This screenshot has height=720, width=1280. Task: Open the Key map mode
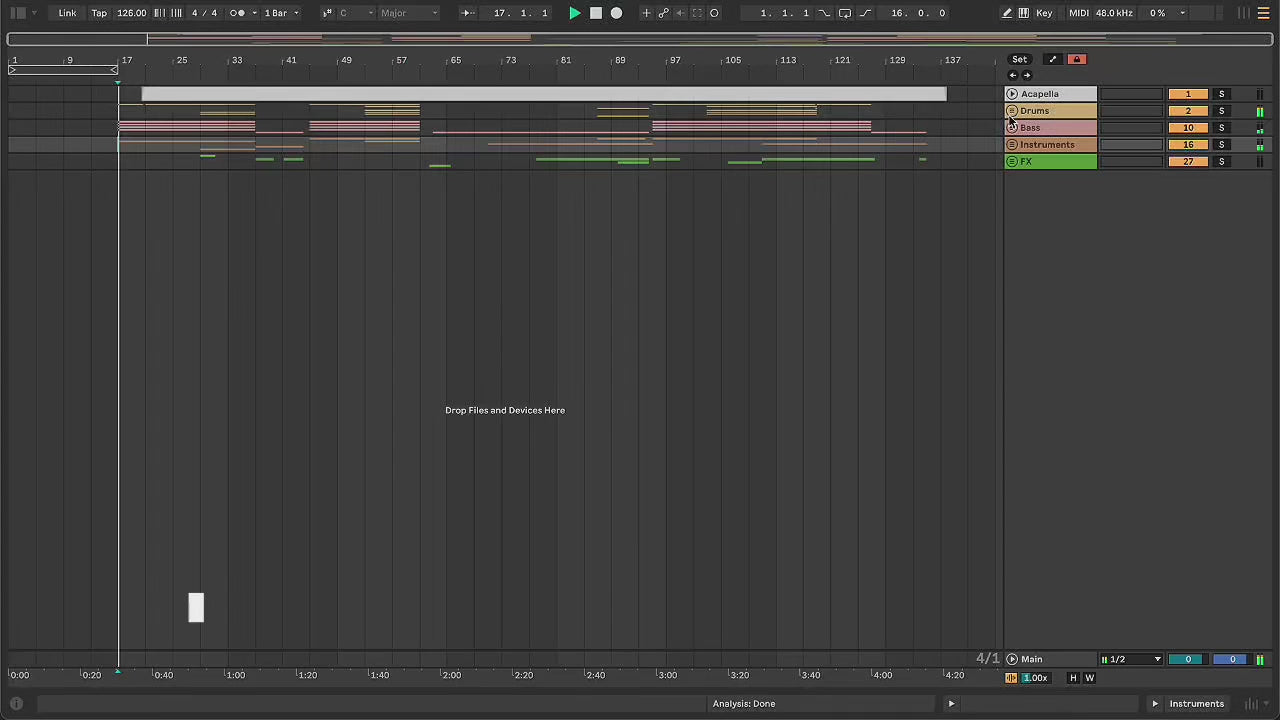coord(1044,13)
